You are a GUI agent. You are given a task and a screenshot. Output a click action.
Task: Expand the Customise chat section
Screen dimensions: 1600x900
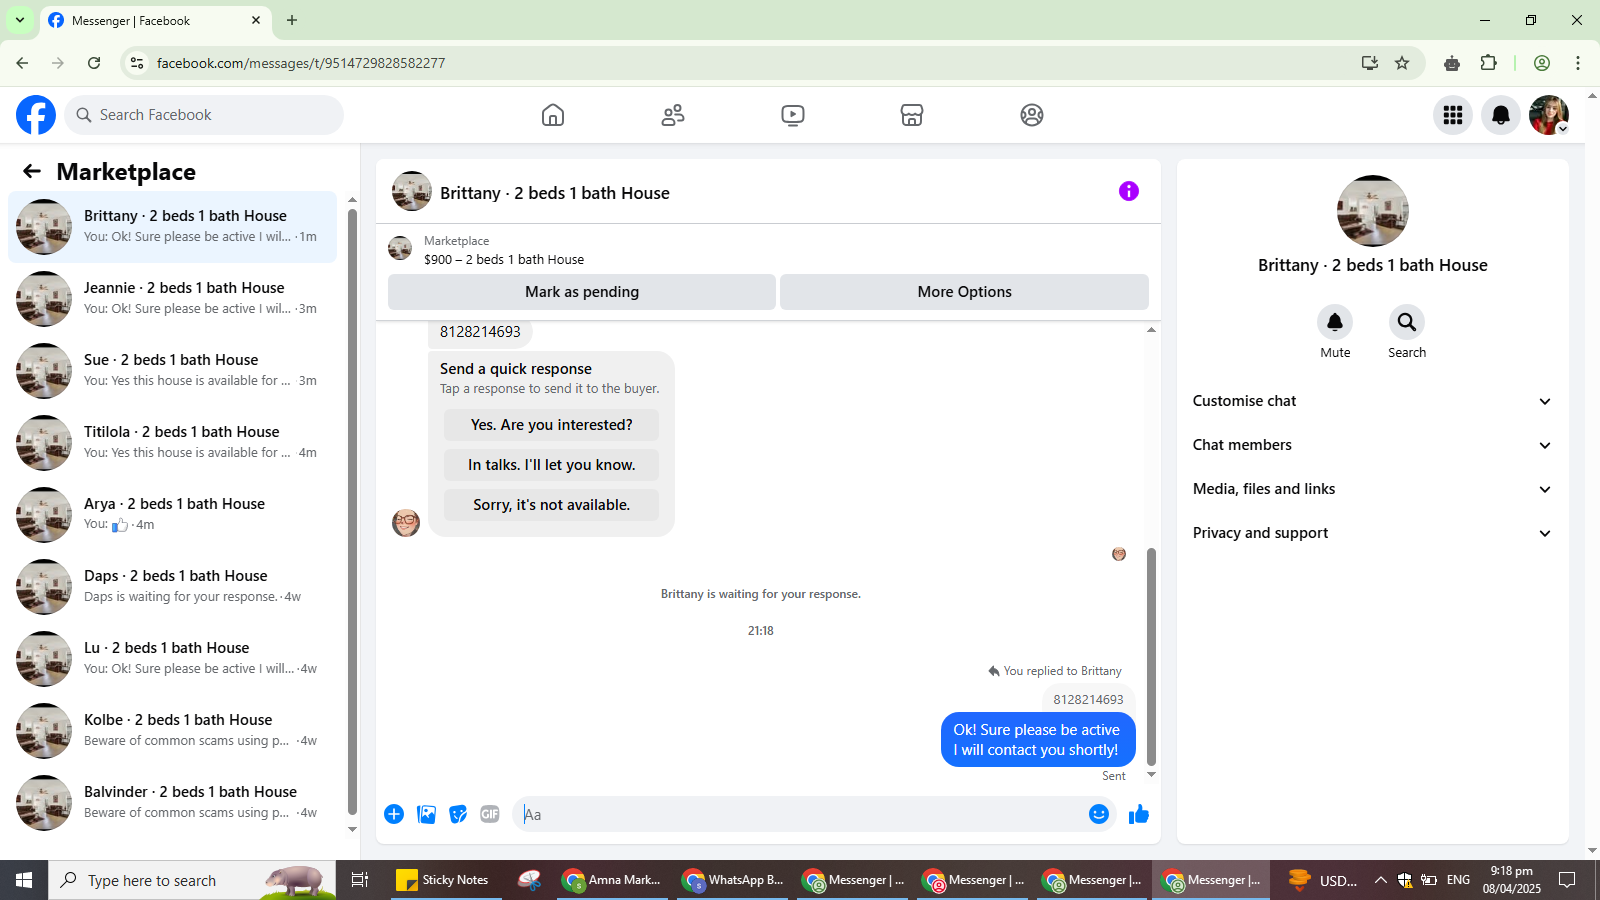point(1372,401)
